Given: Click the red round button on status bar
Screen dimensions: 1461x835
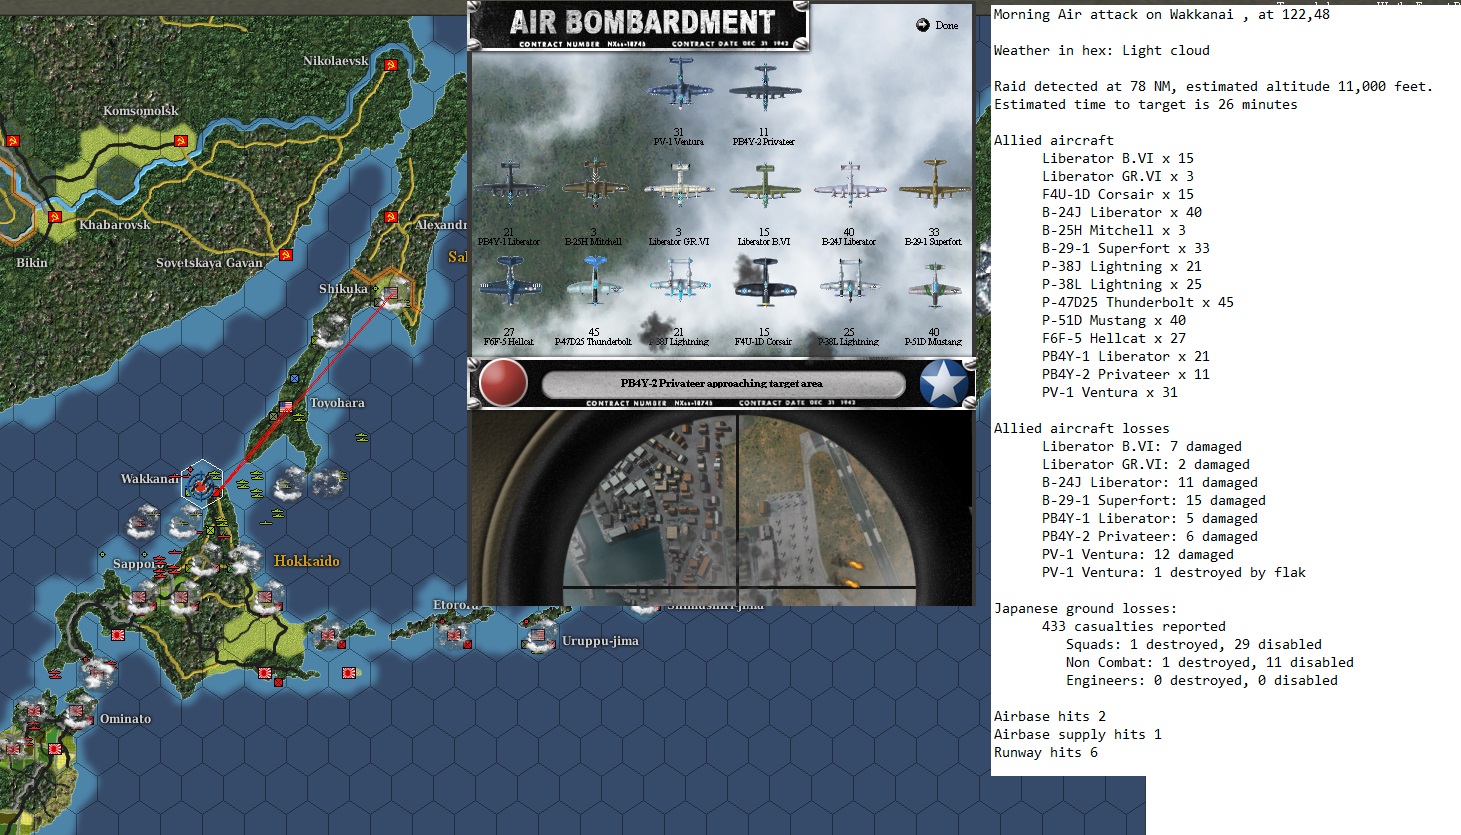Looking at the screenshot, I should point(503,383).
